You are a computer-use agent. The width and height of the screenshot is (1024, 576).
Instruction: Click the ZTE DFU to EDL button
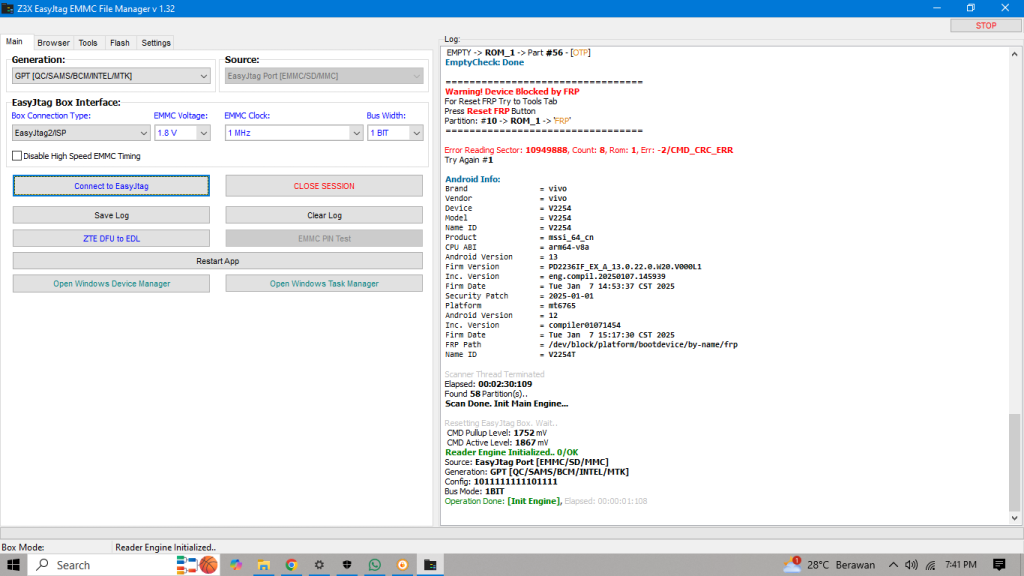point(111,238)
